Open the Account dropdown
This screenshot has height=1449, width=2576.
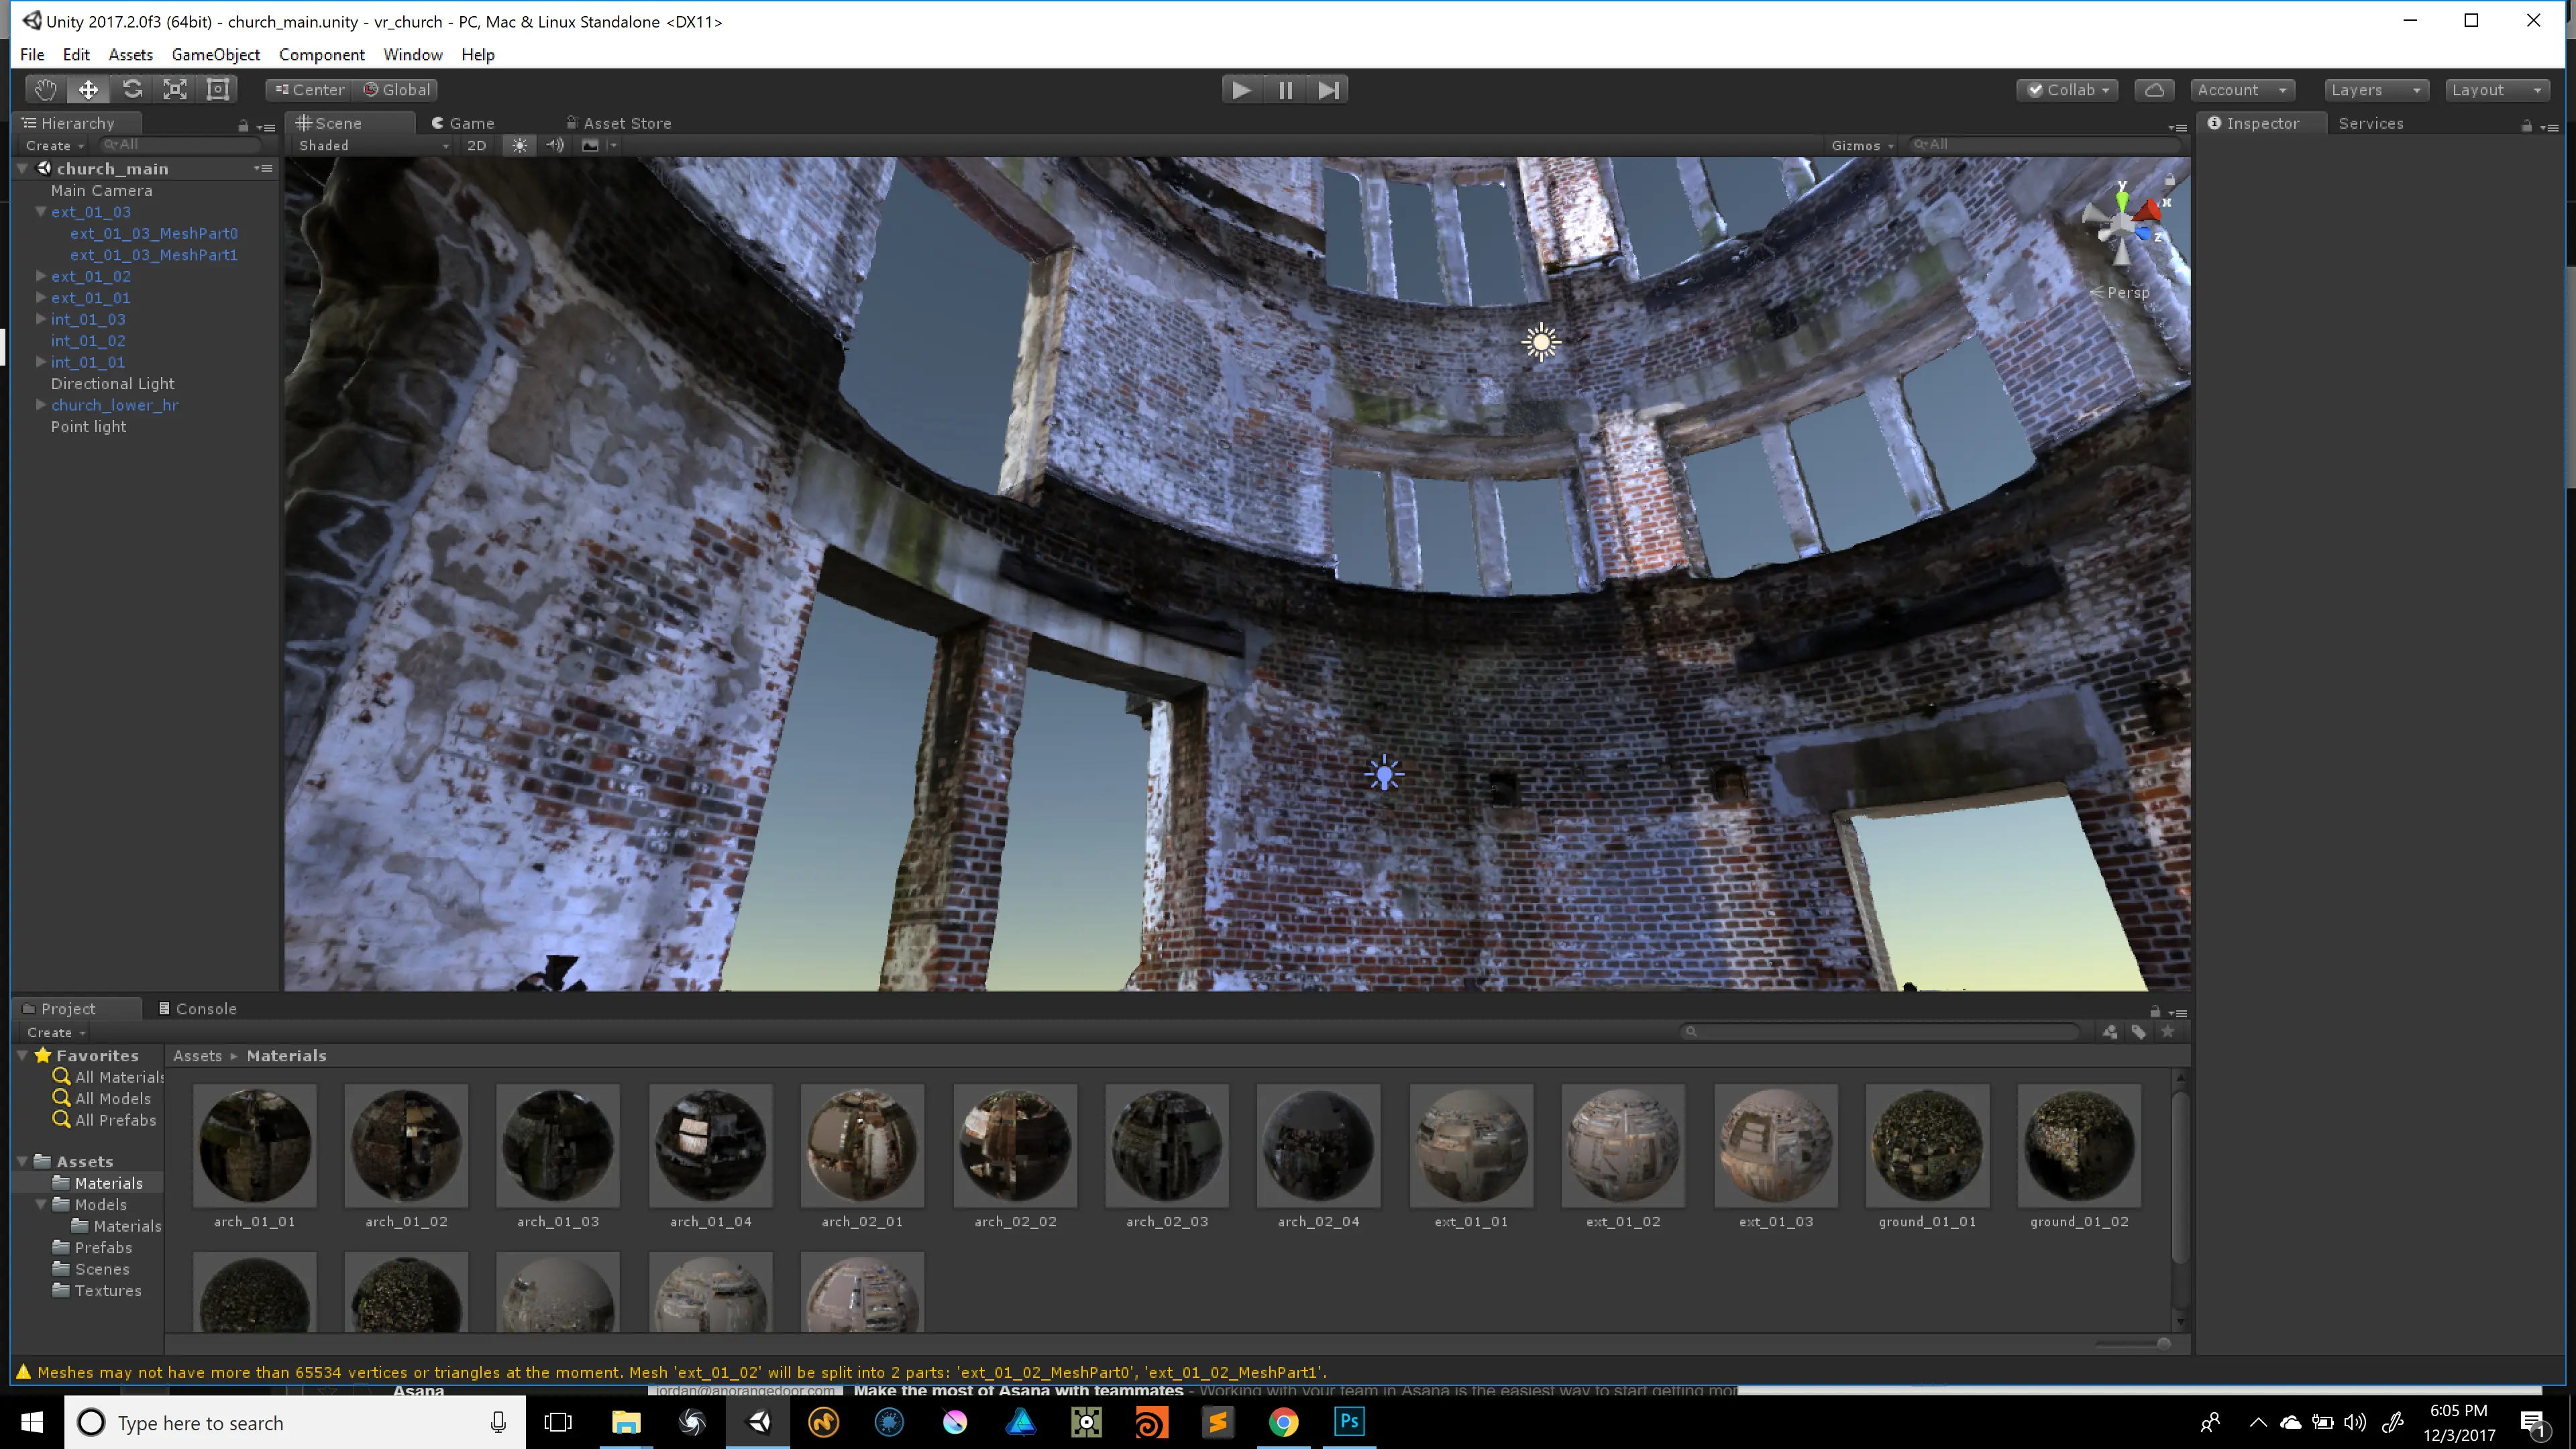coord(2242,90)
